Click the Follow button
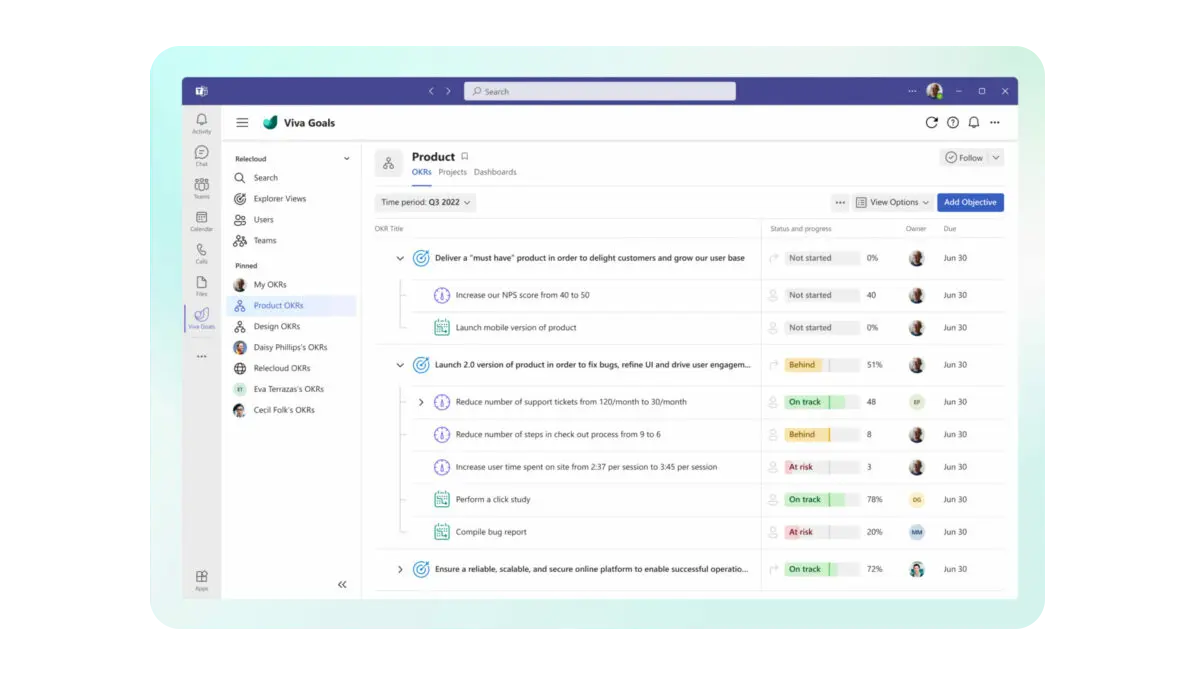 coord(964,158)
